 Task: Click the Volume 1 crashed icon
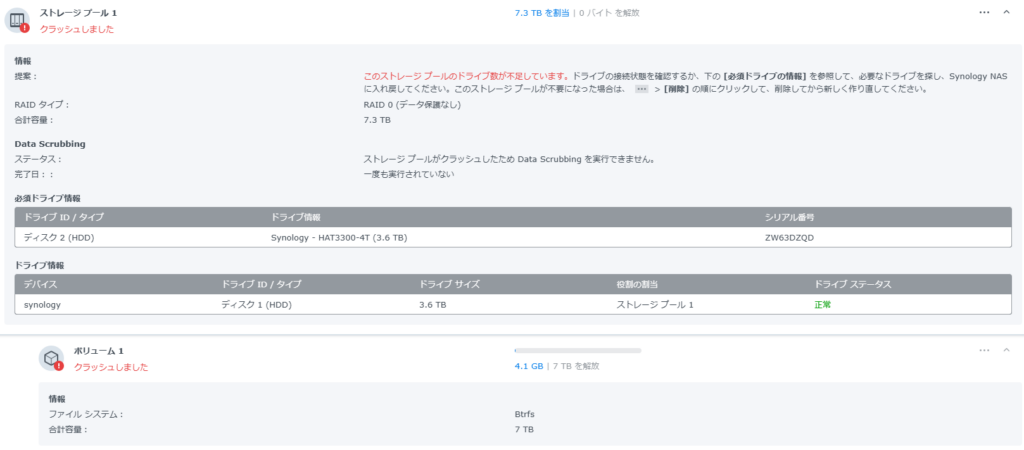tap(52, 358)
